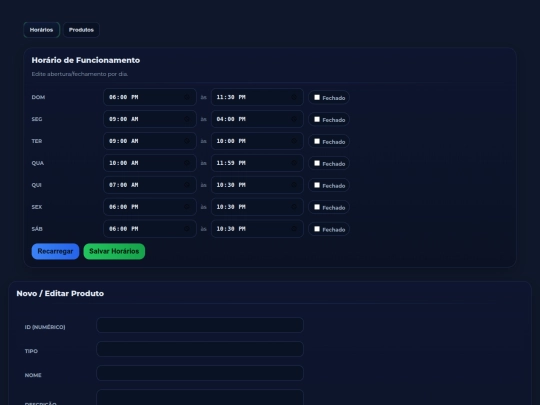Click the SÁB day label
This screenshot has height=405, width=540.
tap(37, 229)
